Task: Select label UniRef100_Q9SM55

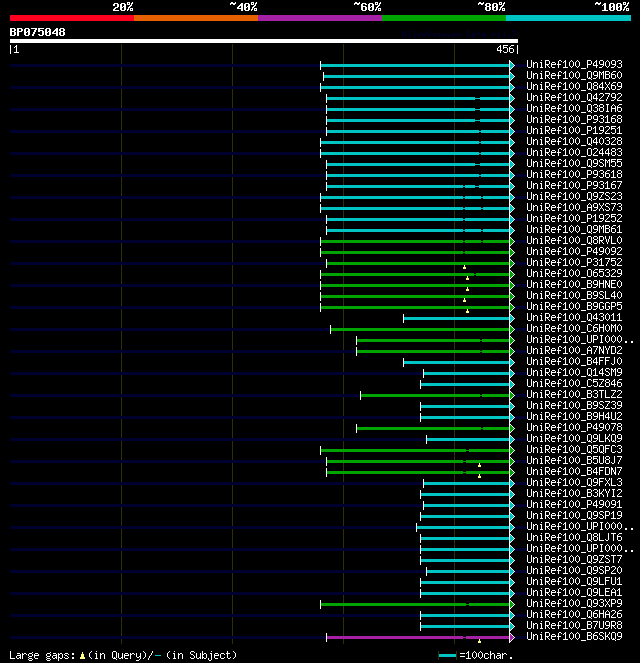Action: pyautogui.click(x=574, y=163)
